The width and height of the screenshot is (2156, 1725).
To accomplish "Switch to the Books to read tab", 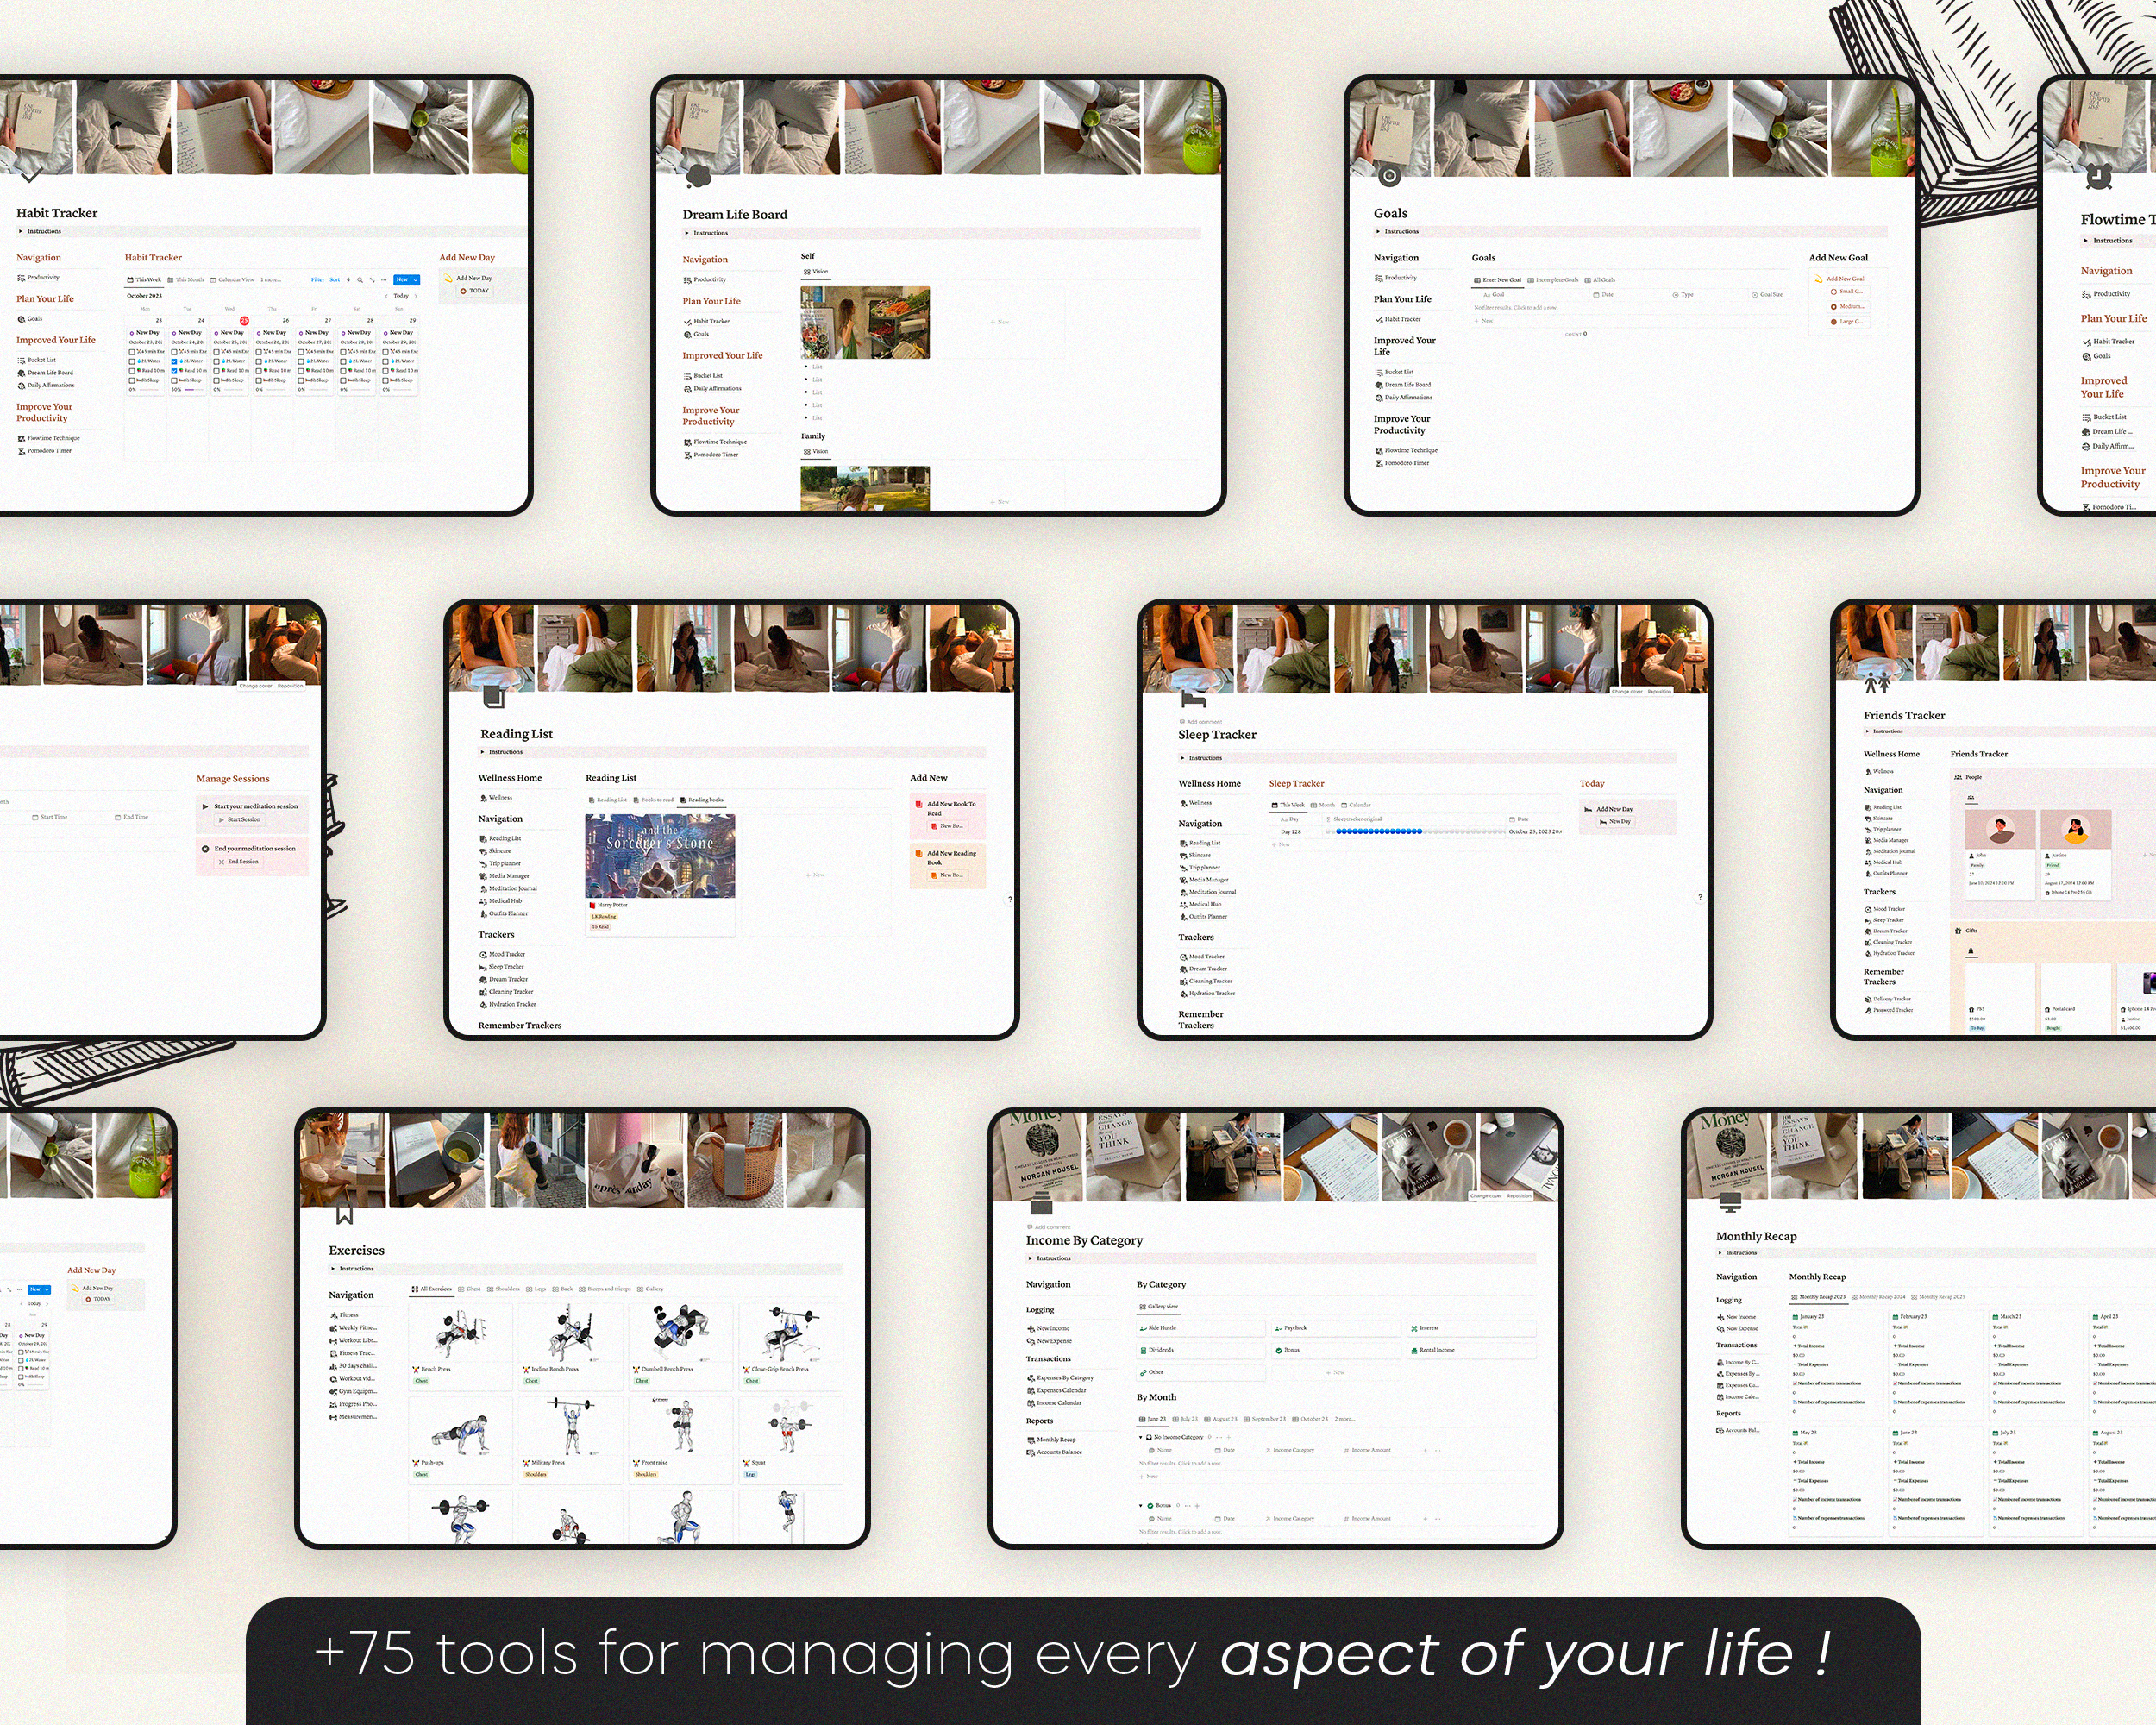I will pos(653,800).
